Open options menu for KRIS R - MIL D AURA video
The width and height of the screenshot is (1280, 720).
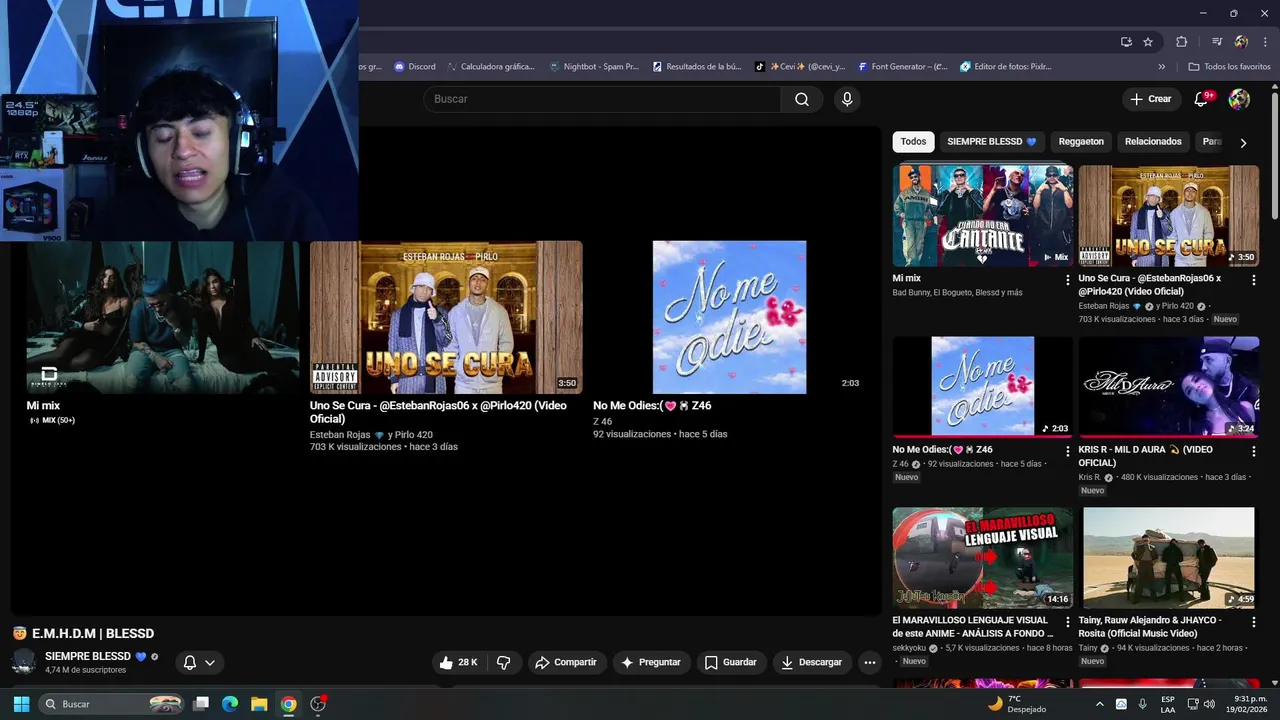1253,451
